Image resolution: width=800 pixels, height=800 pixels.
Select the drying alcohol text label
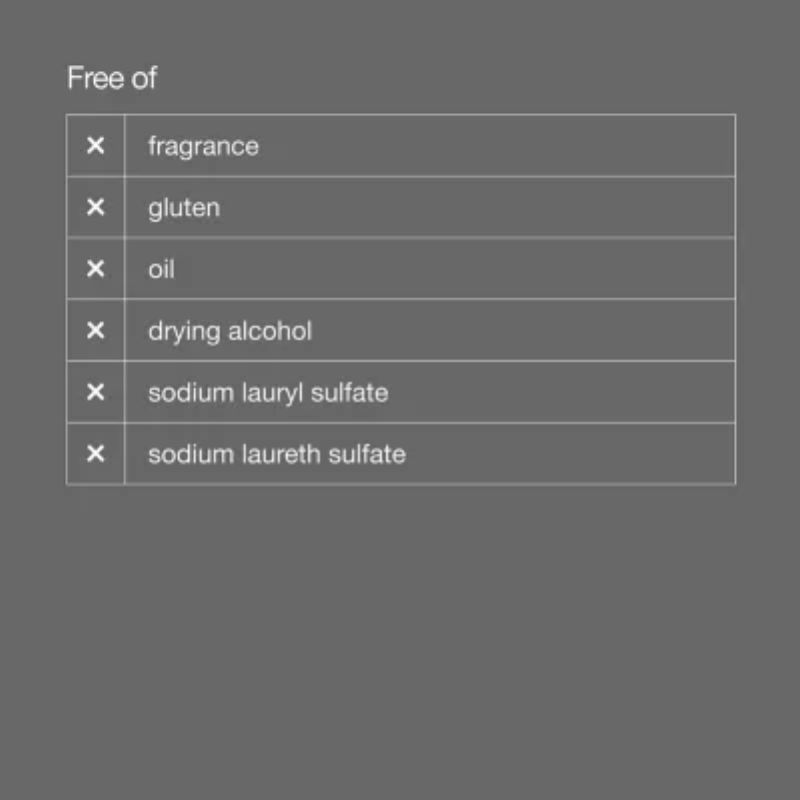point(230,332)
